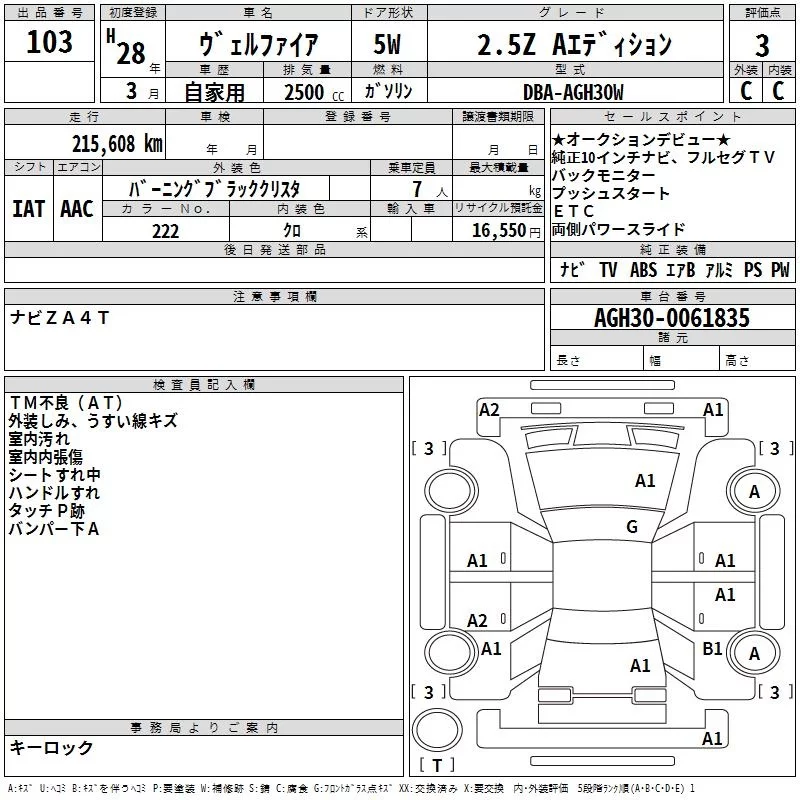
Task: Click the キーロック office notice text
Action: point(51,747)
